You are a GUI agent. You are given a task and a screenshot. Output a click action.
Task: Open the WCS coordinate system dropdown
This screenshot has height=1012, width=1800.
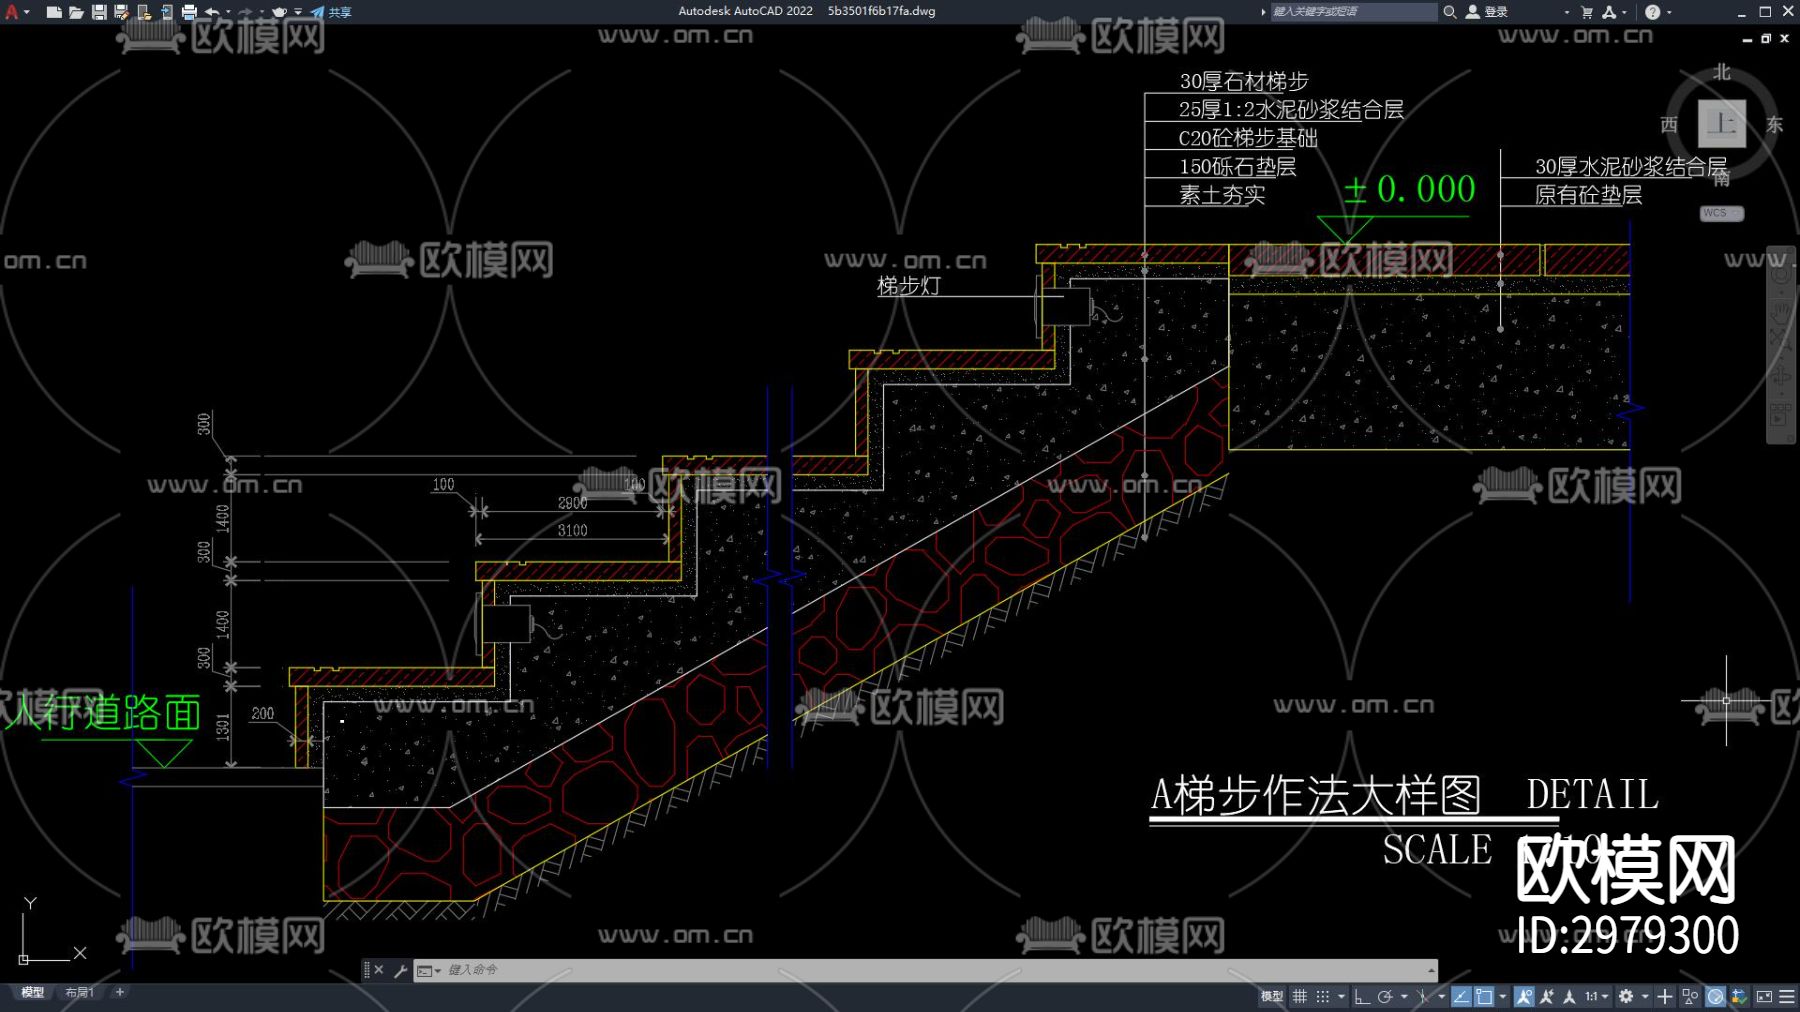pos(1721,213)
